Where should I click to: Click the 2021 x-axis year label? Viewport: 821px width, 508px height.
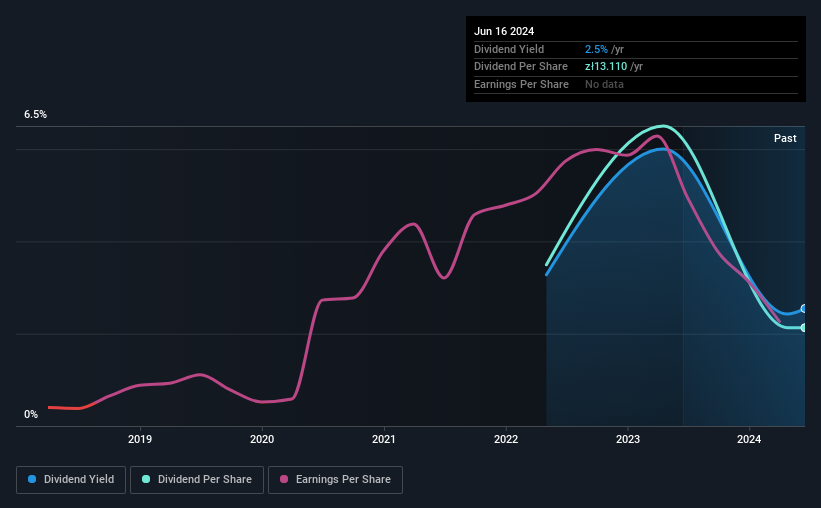tap(384, 439)
